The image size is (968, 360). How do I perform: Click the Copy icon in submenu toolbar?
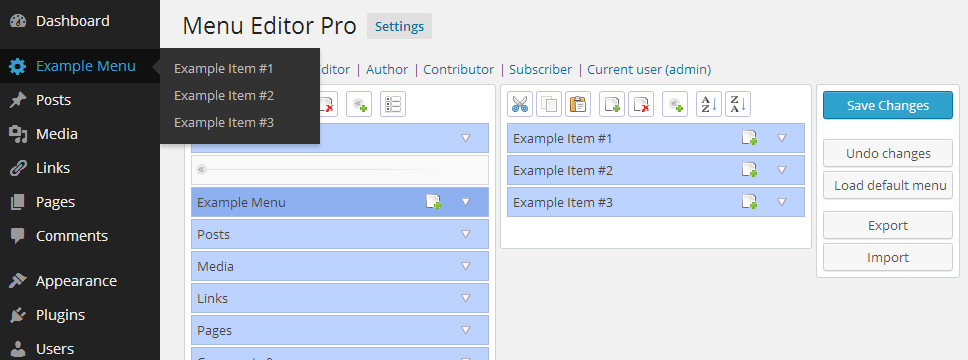coord(549,104)
